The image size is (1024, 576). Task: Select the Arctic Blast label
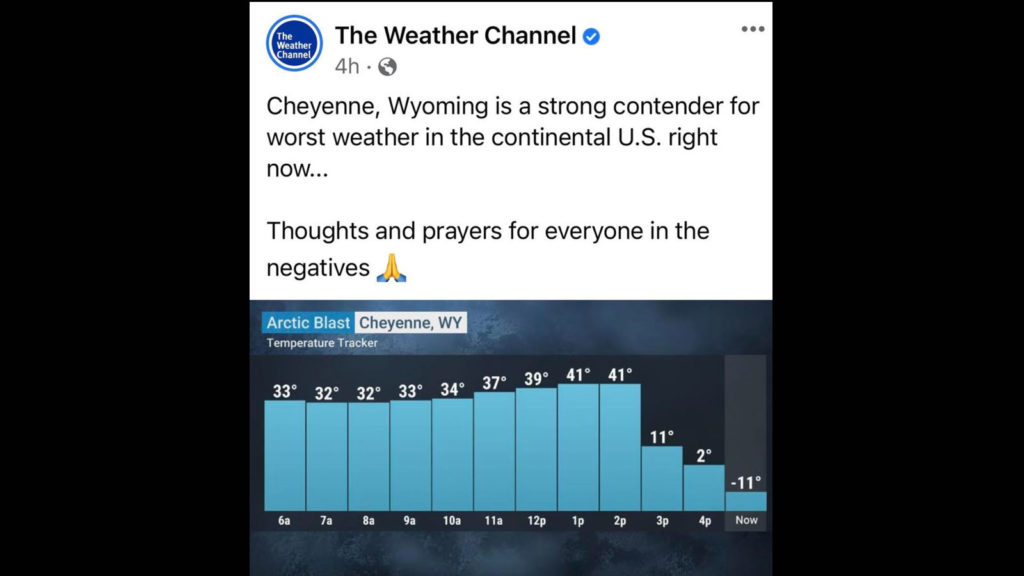(x=308, y=323)
